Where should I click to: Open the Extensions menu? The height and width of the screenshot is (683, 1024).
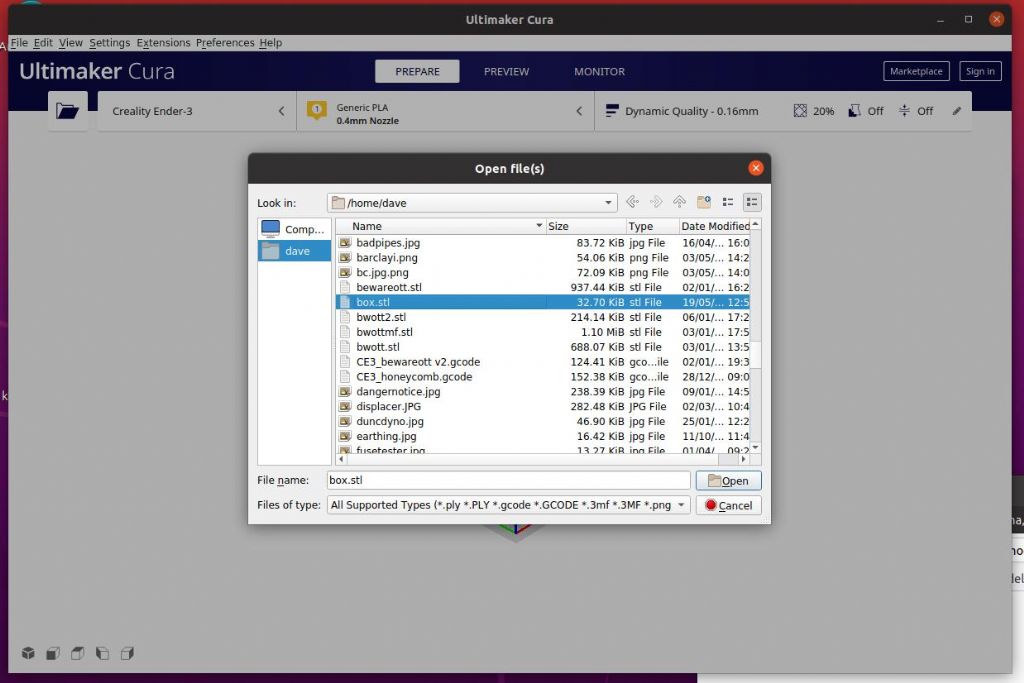click(163, 42)
